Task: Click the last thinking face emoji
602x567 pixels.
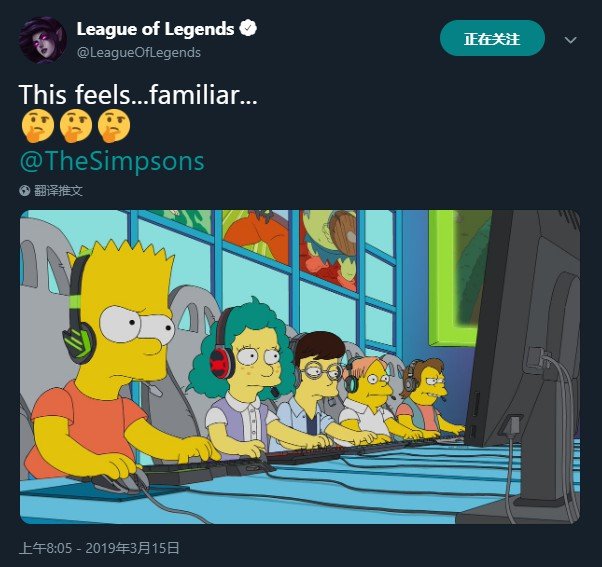Action: pyautogui.click(x=114, y=126)
